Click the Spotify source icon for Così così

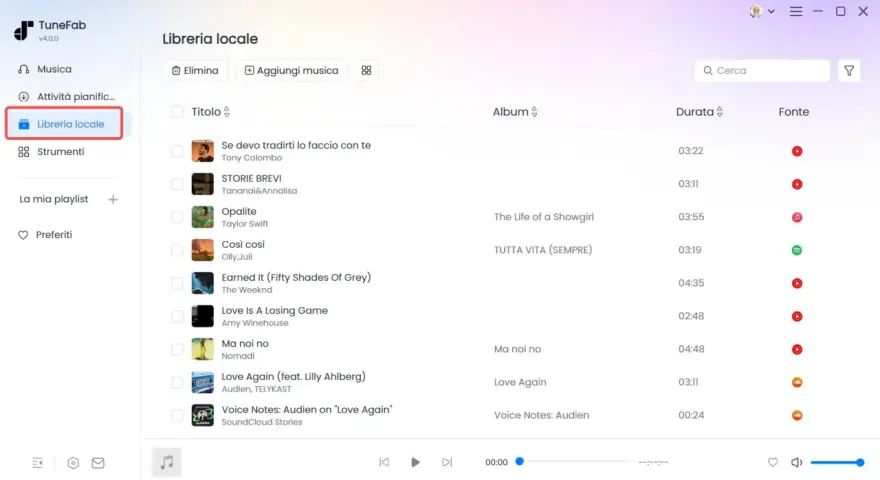[797, 250]
